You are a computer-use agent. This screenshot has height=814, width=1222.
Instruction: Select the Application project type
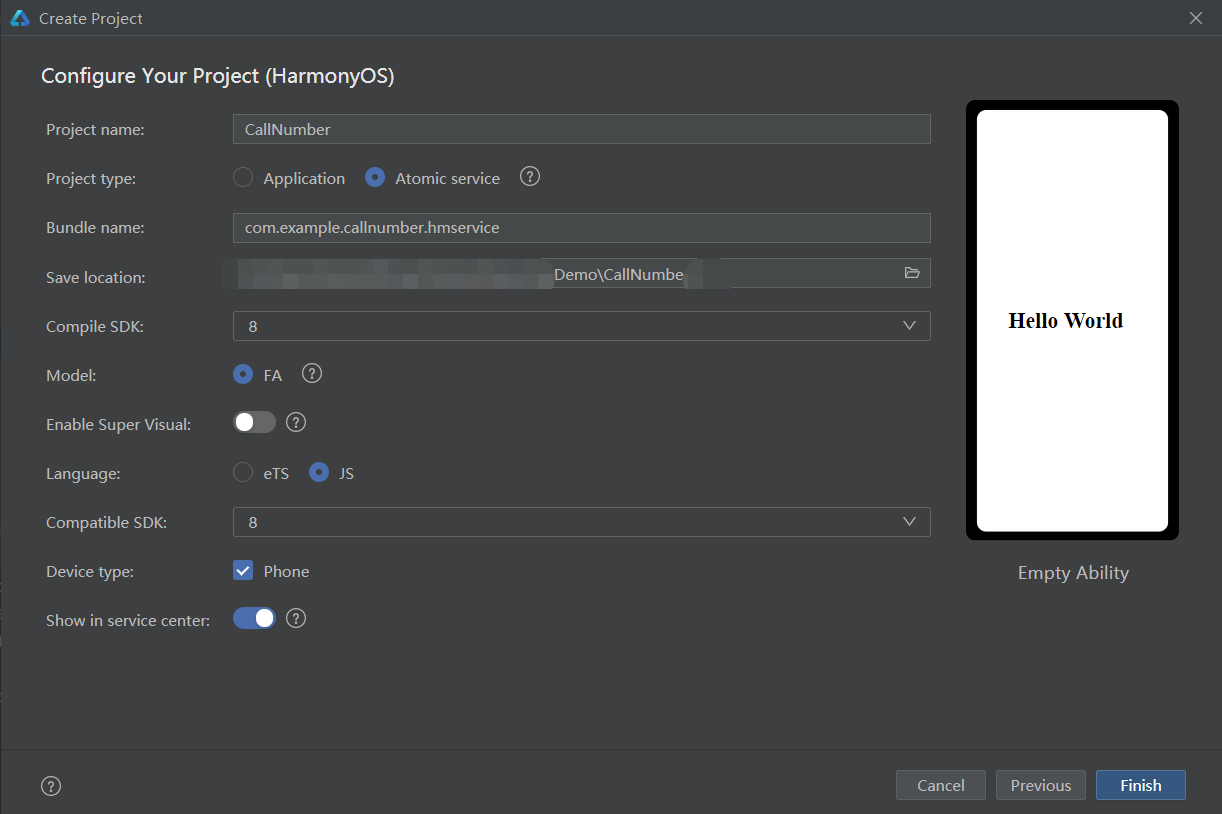coord(243,178)
